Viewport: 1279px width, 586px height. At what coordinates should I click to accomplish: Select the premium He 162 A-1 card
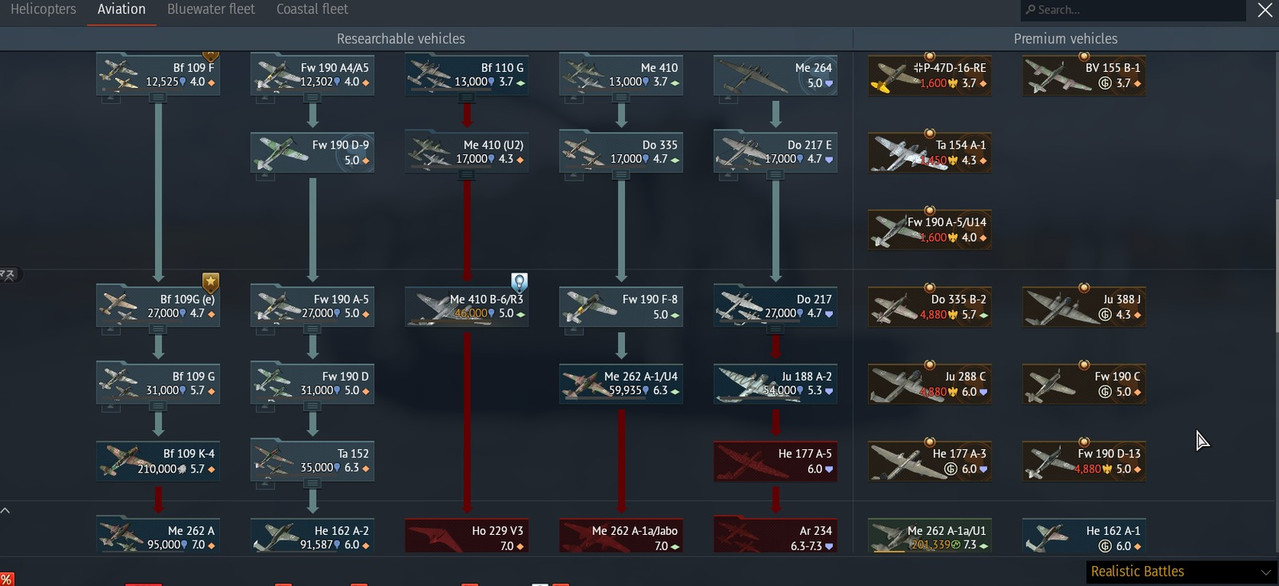(1084, 536)
